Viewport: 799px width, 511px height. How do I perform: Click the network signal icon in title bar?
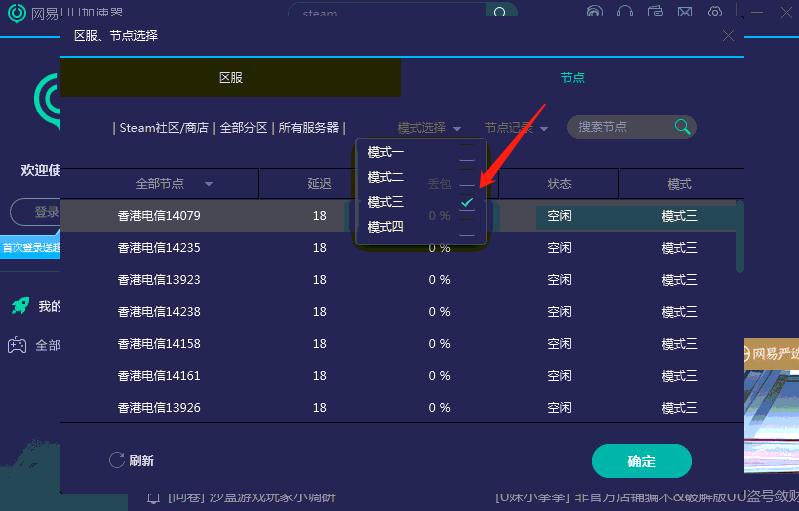point(595,11)
